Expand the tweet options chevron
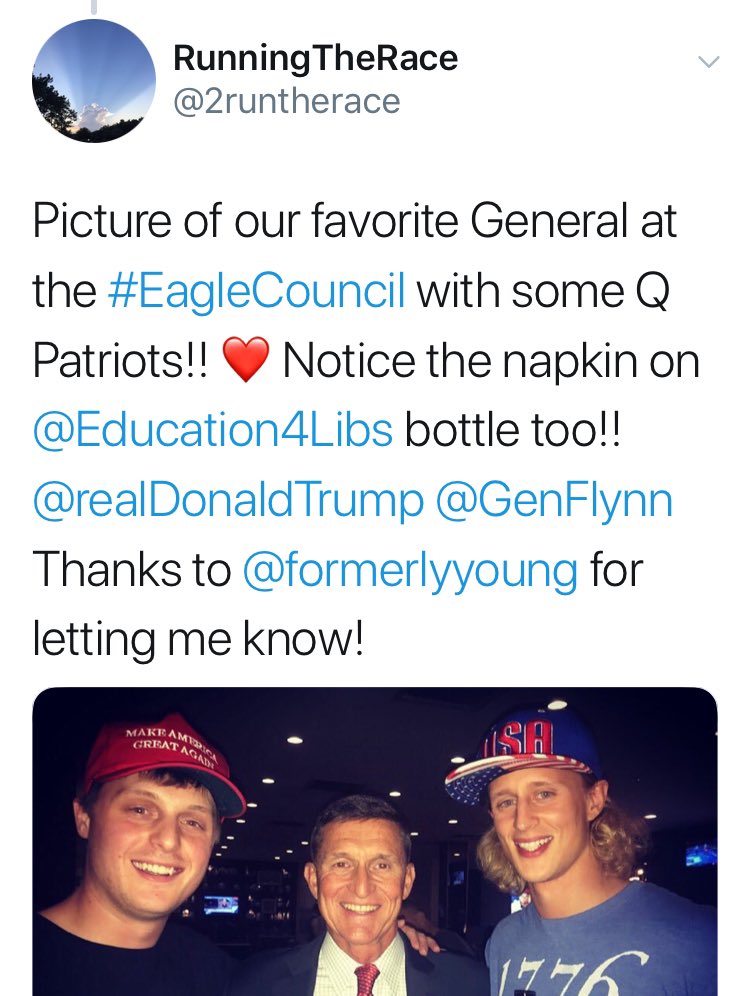750x996 pixels. pyautogui.click(x=708, y=62)
